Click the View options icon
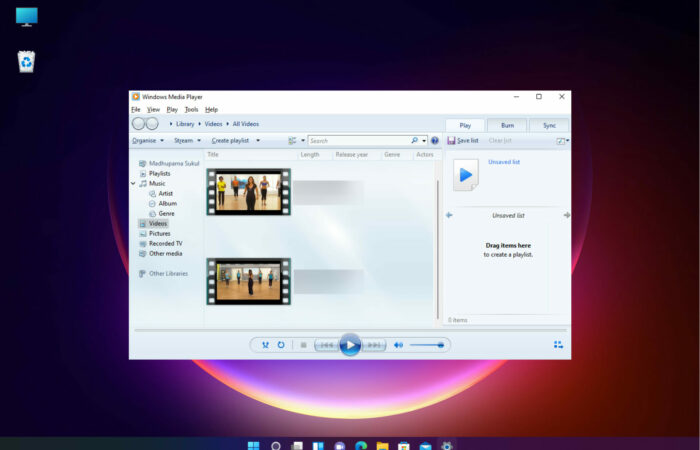700x450 pixels. click(292, 141)
